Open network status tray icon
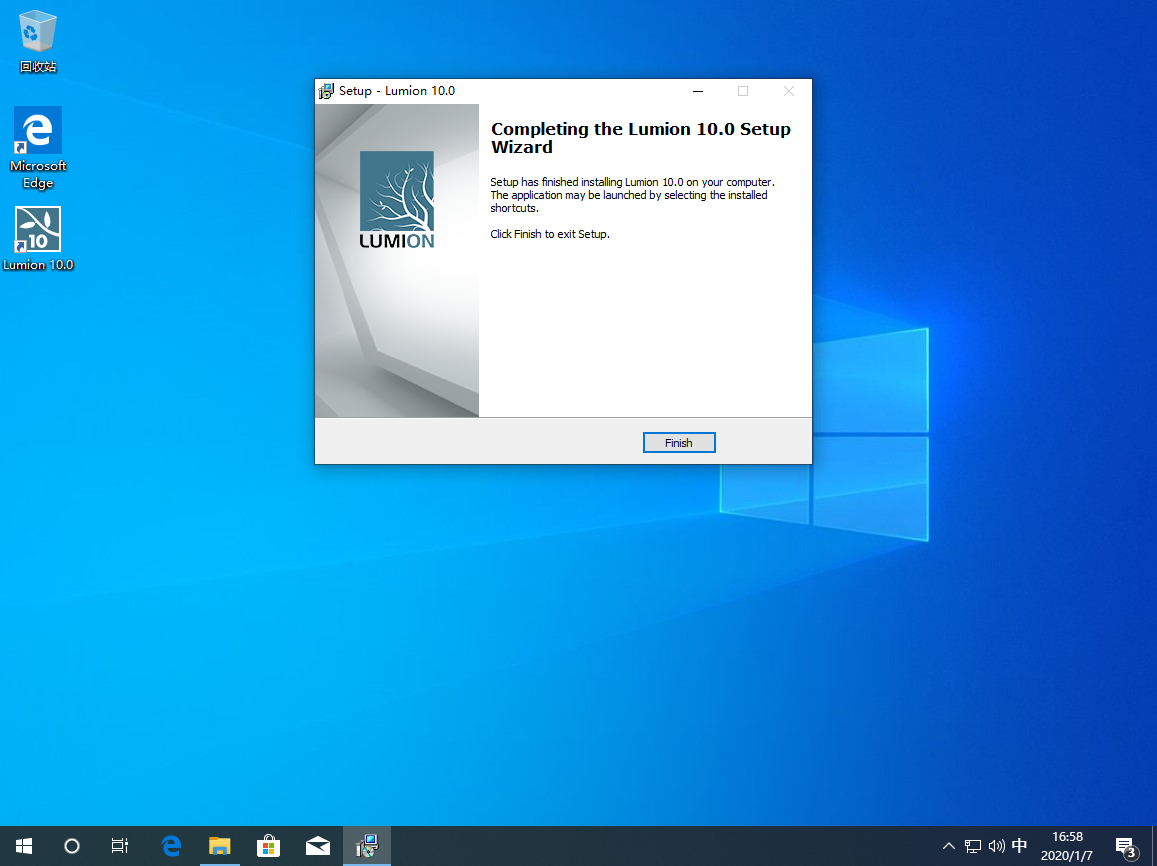The width and height of the screenshot is (1157, 866). click(x=973, y=846)
